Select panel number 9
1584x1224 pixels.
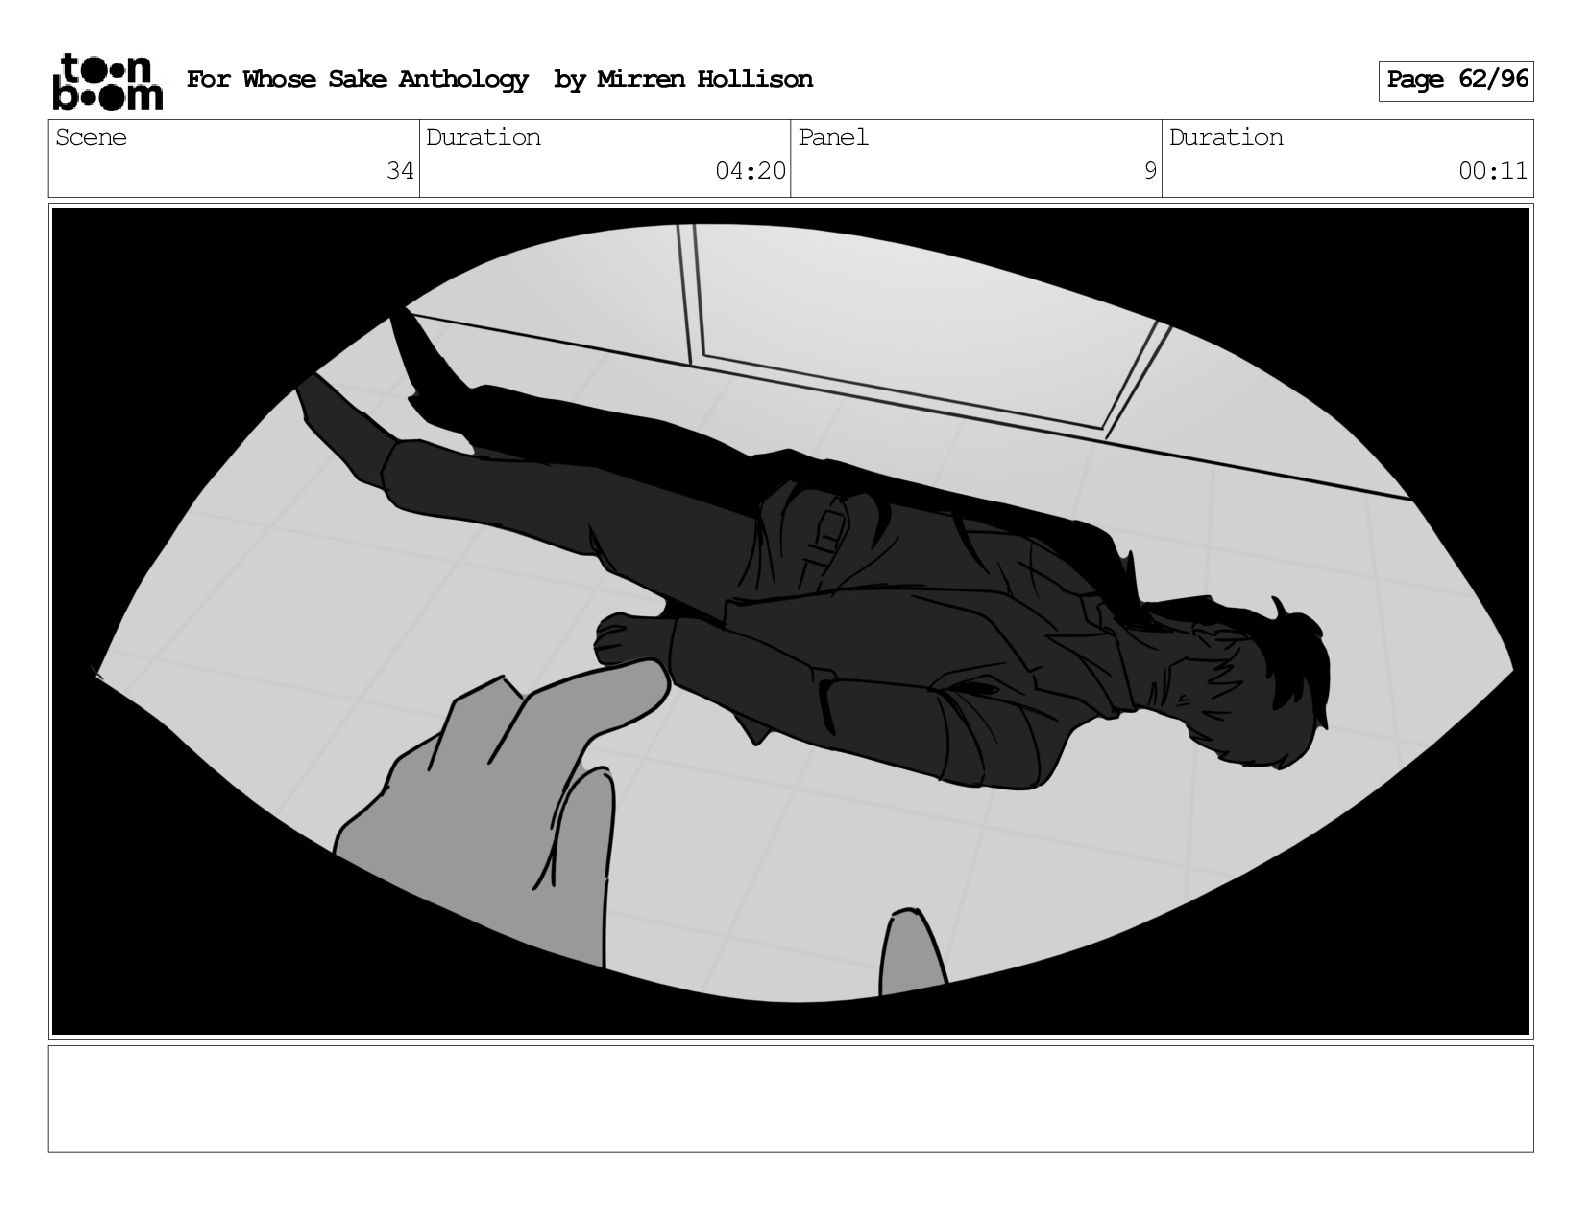coord(1150,171)
